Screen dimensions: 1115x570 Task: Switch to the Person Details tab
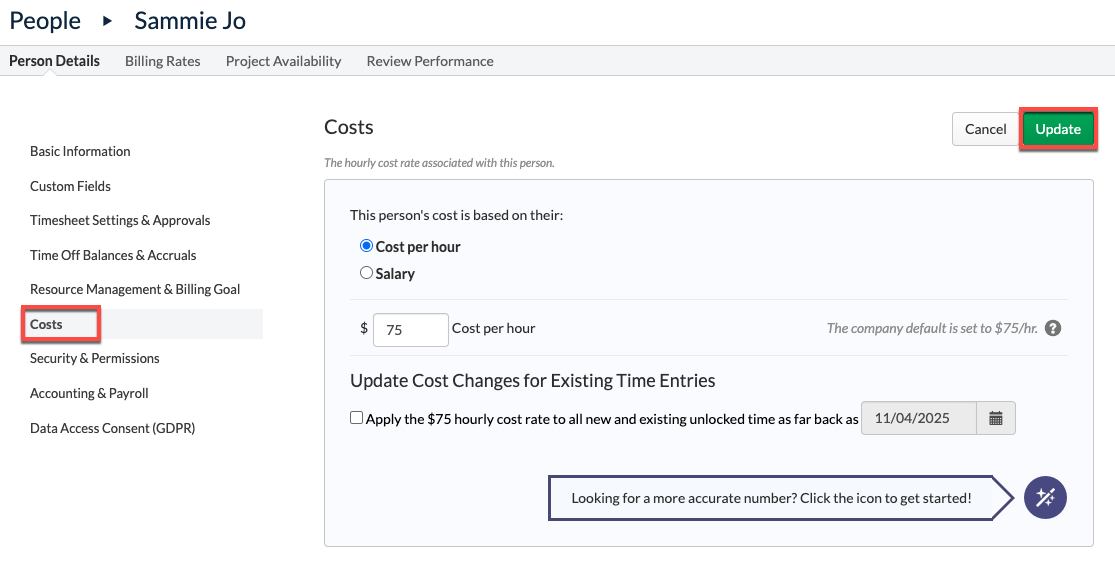click(x=54, y=61)
